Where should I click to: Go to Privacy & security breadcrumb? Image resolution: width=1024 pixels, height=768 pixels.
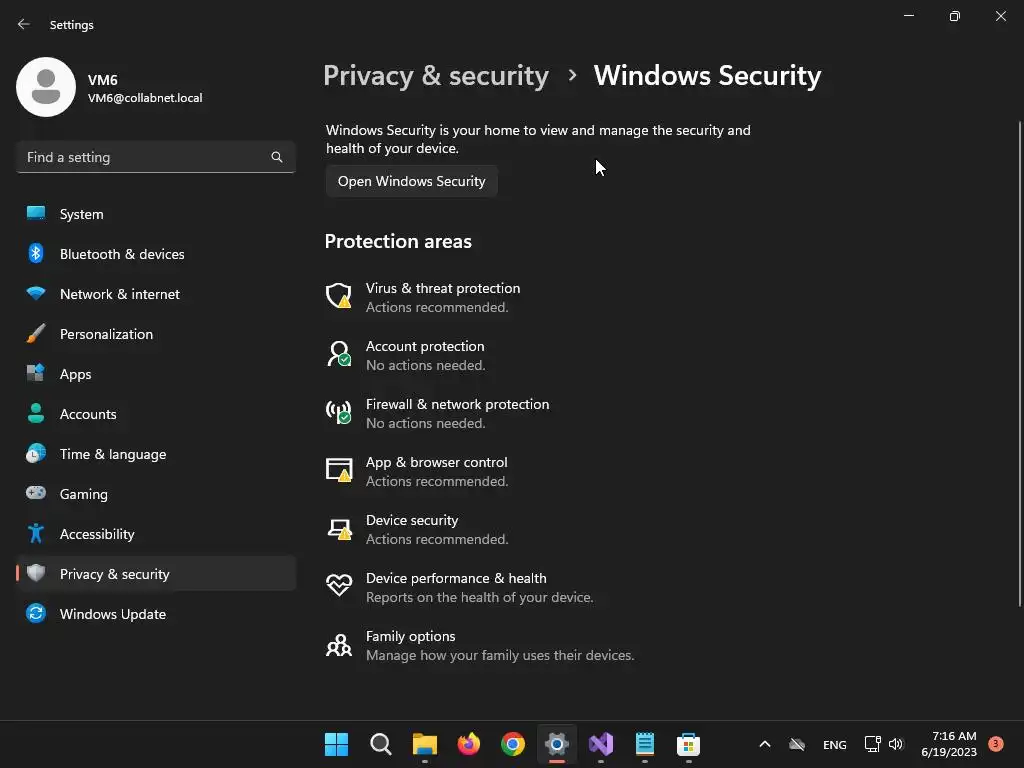436,76
